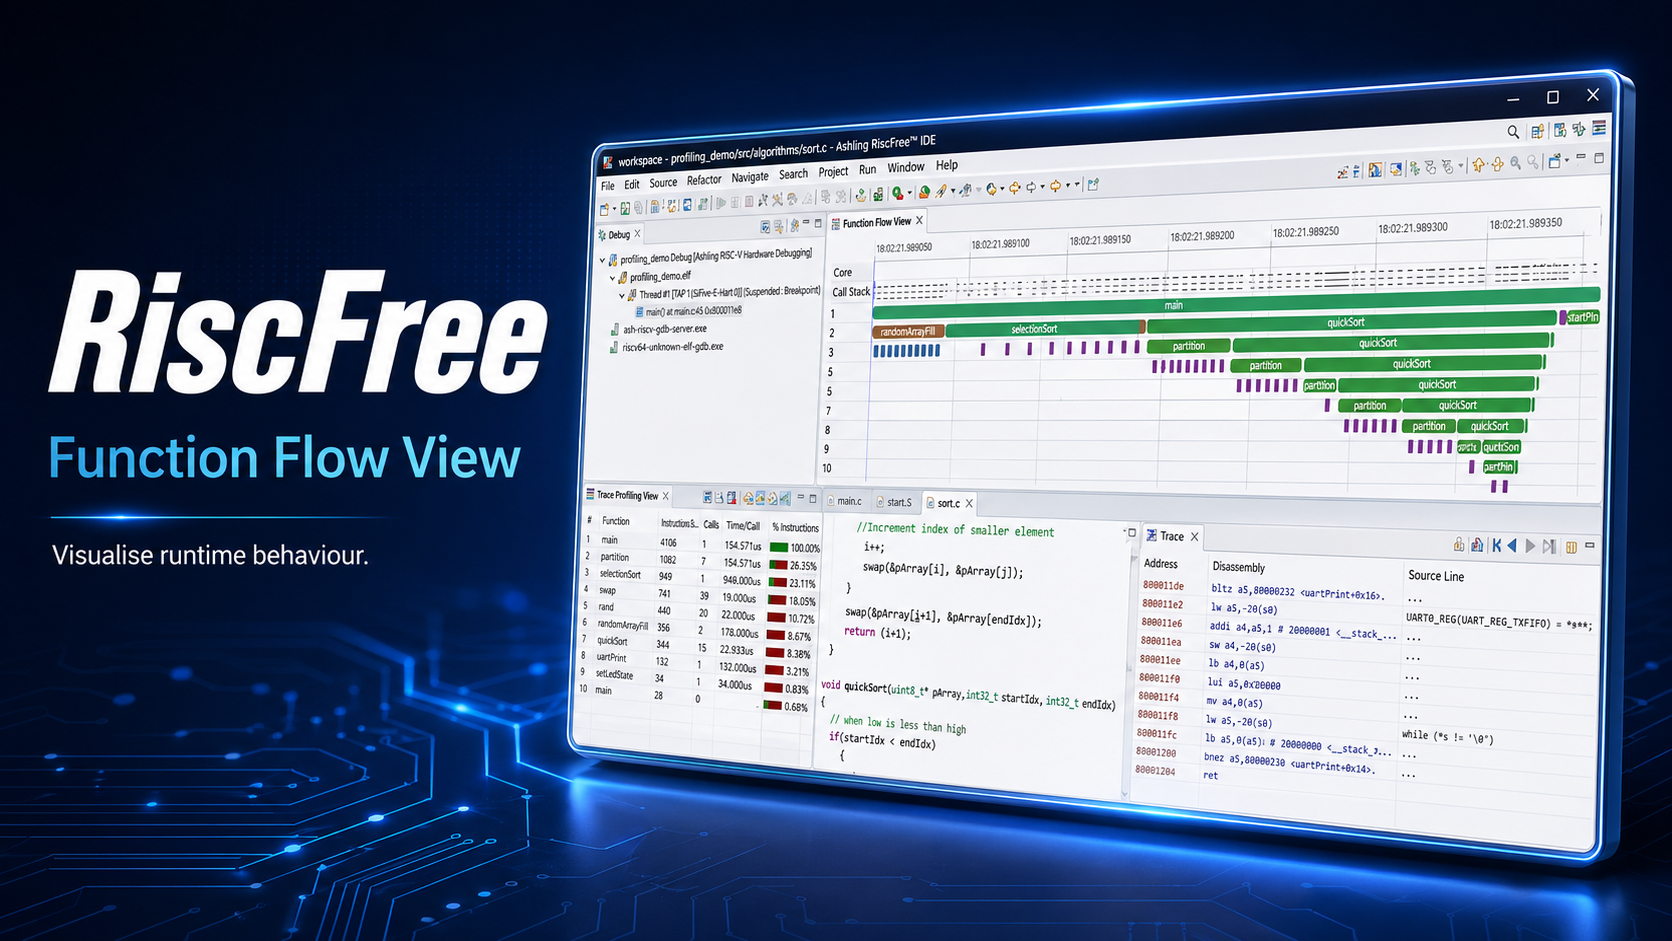Collapse the Thread #1 tree node
This screenshot has width=1672, height=941.
[x=621, y=296]
